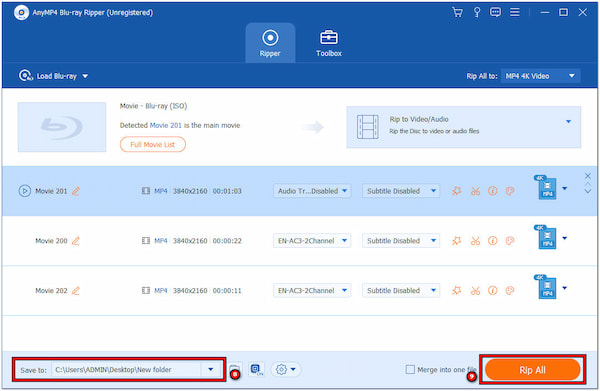Viewport: 600px width, 391px height.
Task: Select the Movie 200 row title
Action: coord(51,241)
